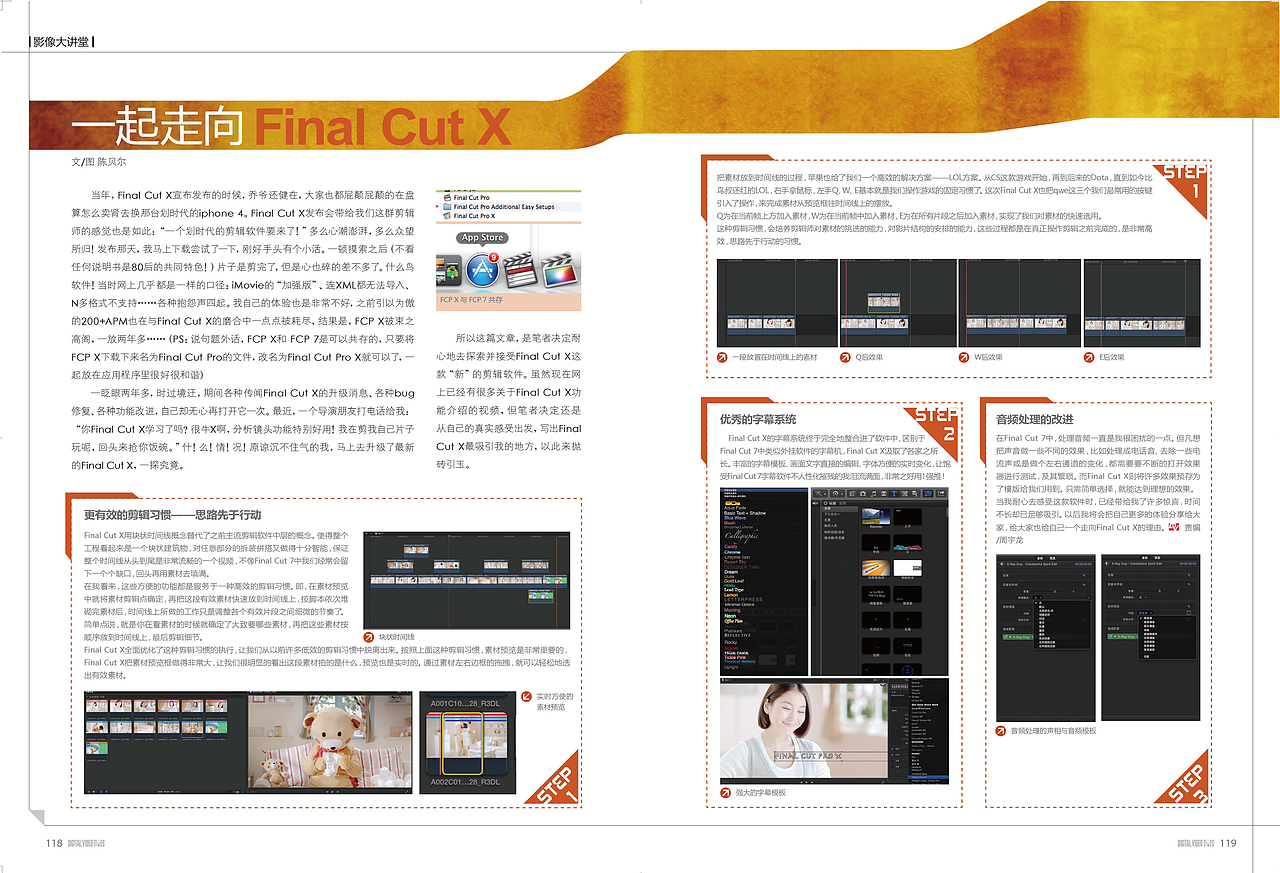Image resolution: width=1280 pixels, height=873 pixels.
Task: Open the Themes browser icon
Action: click(x=915, y=494)
